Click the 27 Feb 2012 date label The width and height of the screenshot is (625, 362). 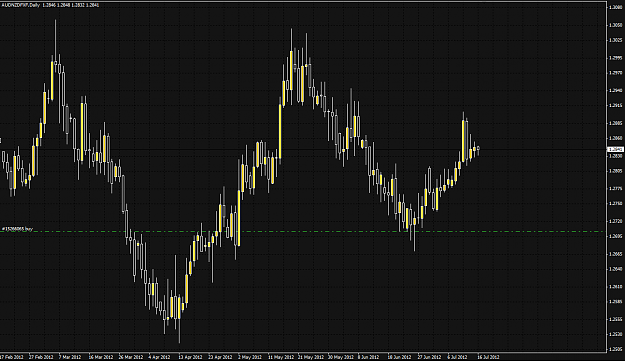point(41,357)
